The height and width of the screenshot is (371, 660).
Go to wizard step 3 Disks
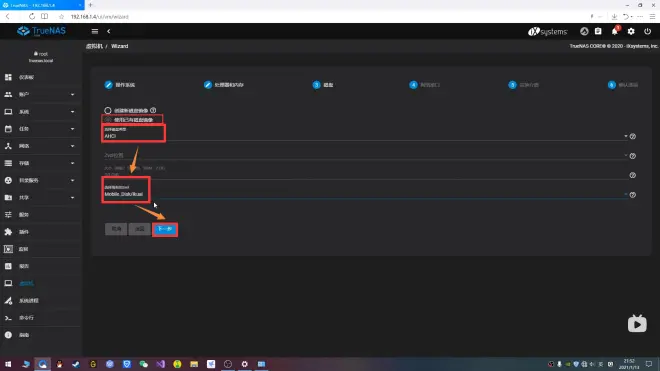pyautogui.click(x=323, y=85)
